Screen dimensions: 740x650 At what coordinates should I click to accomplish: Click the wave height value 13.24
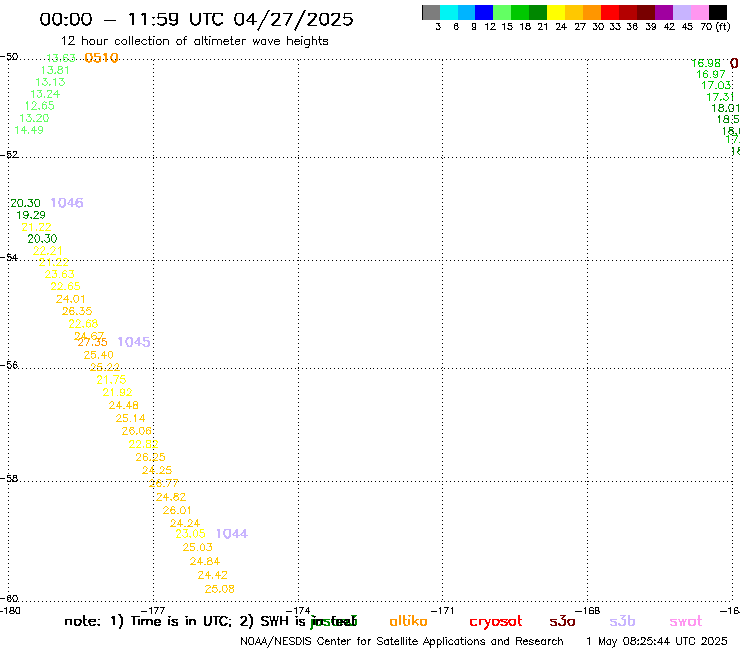(45, 94)
